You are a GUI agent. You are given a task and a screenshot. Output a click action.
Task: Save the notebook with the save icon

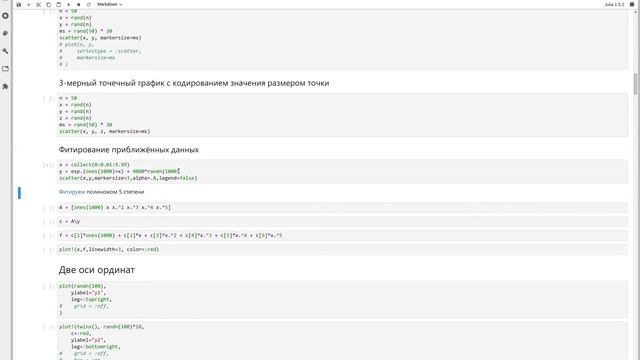(18, 4)
